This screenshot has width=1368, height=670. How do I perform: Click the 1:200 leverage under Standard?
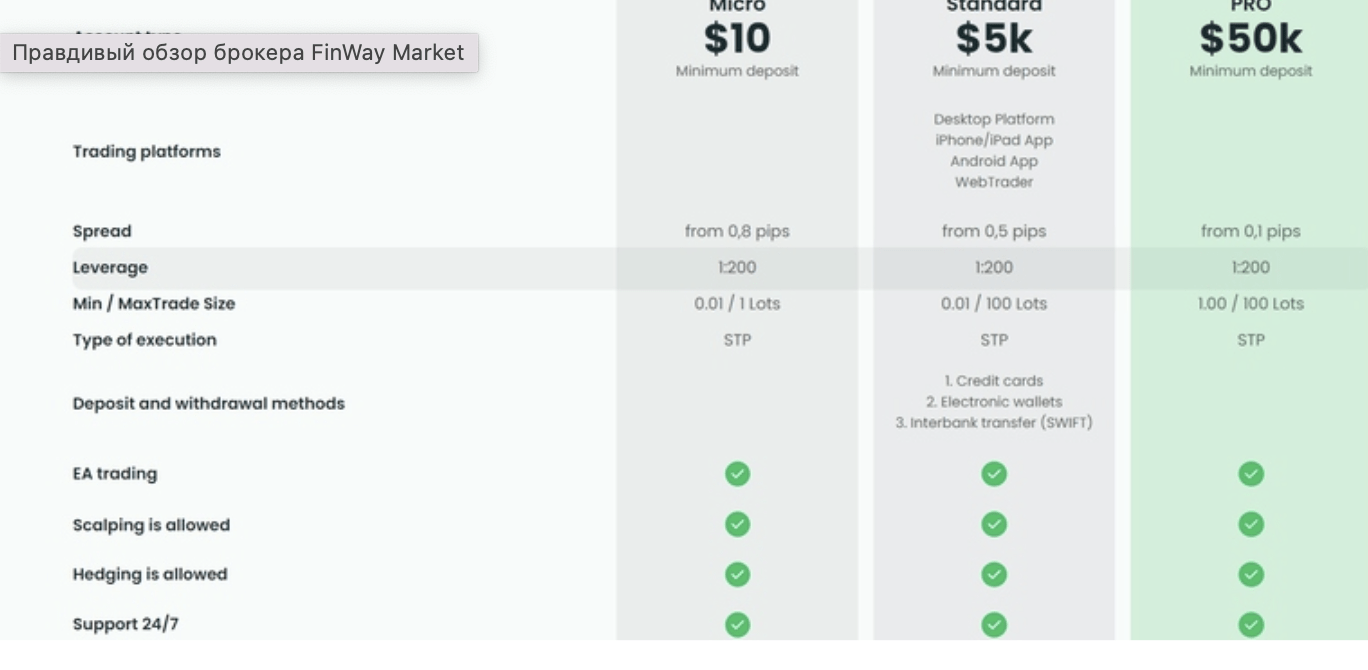tap(994, 267)
